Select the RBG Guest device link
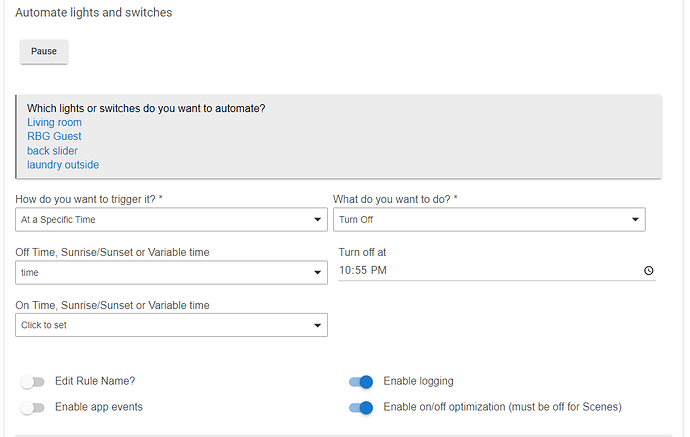690x437 pixels. coord(54,136)
